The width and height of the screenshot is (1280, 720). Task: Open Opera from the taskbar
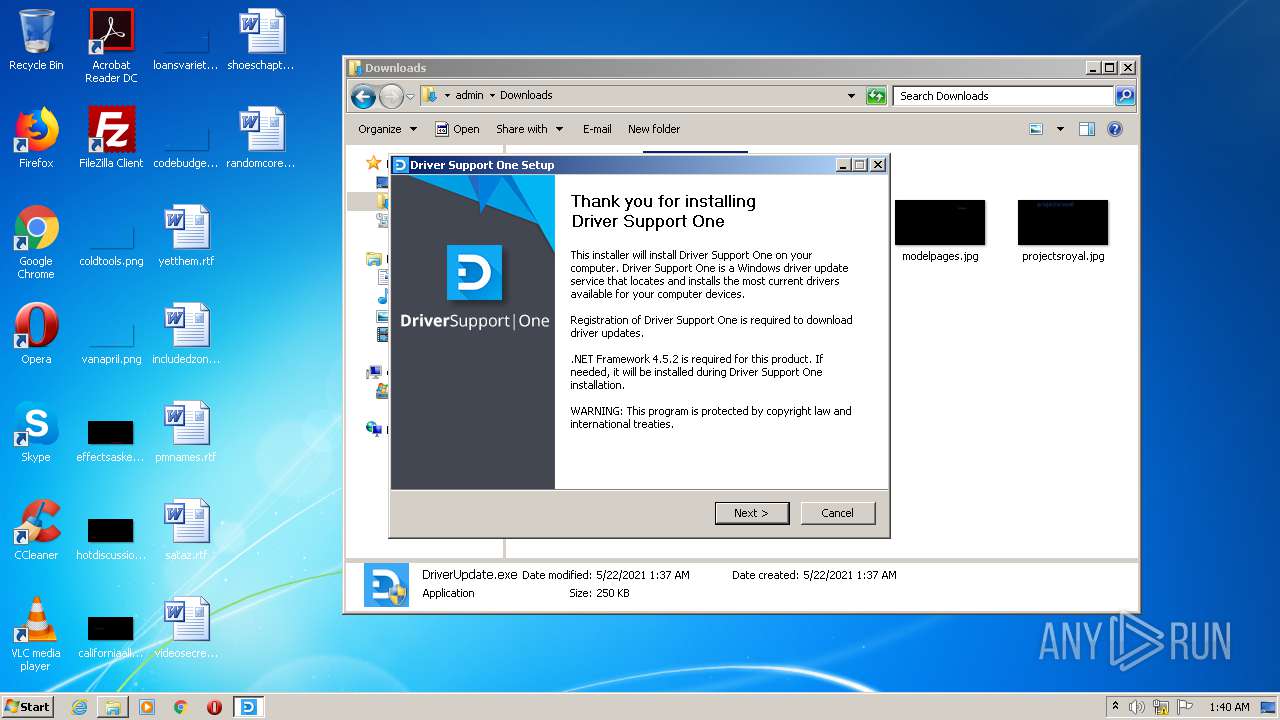pyautogui.click(x=214, y=707)
